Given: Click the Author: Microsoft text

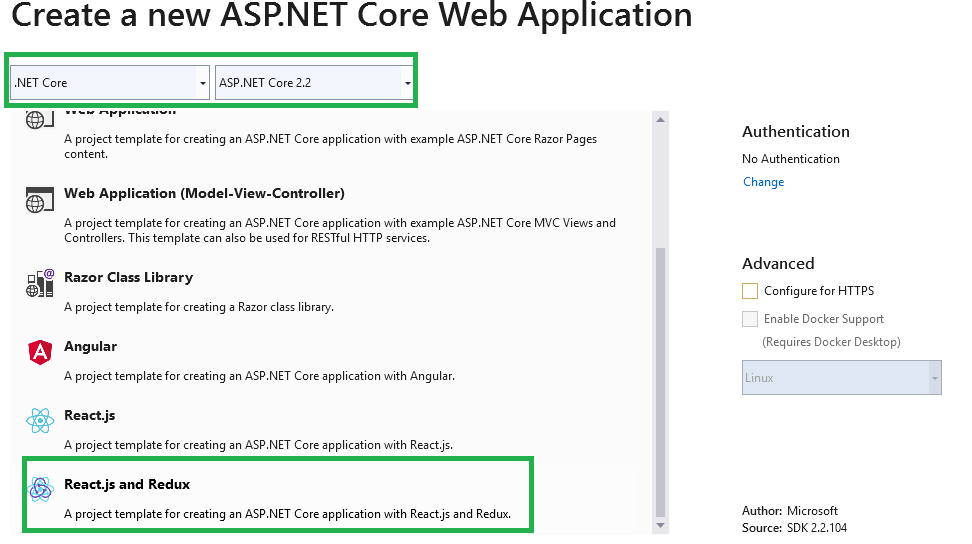Looking at the screenshot, I should tap(790, 511).
